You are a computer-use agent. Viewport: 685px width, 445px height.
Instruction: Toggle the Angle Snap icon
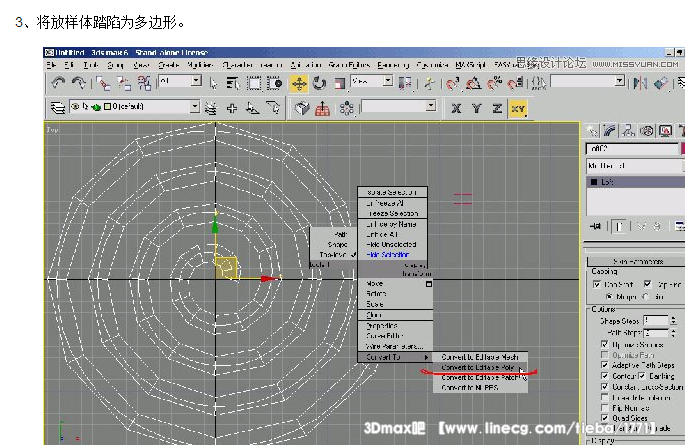pyautogui.click(x=474, y=83)
